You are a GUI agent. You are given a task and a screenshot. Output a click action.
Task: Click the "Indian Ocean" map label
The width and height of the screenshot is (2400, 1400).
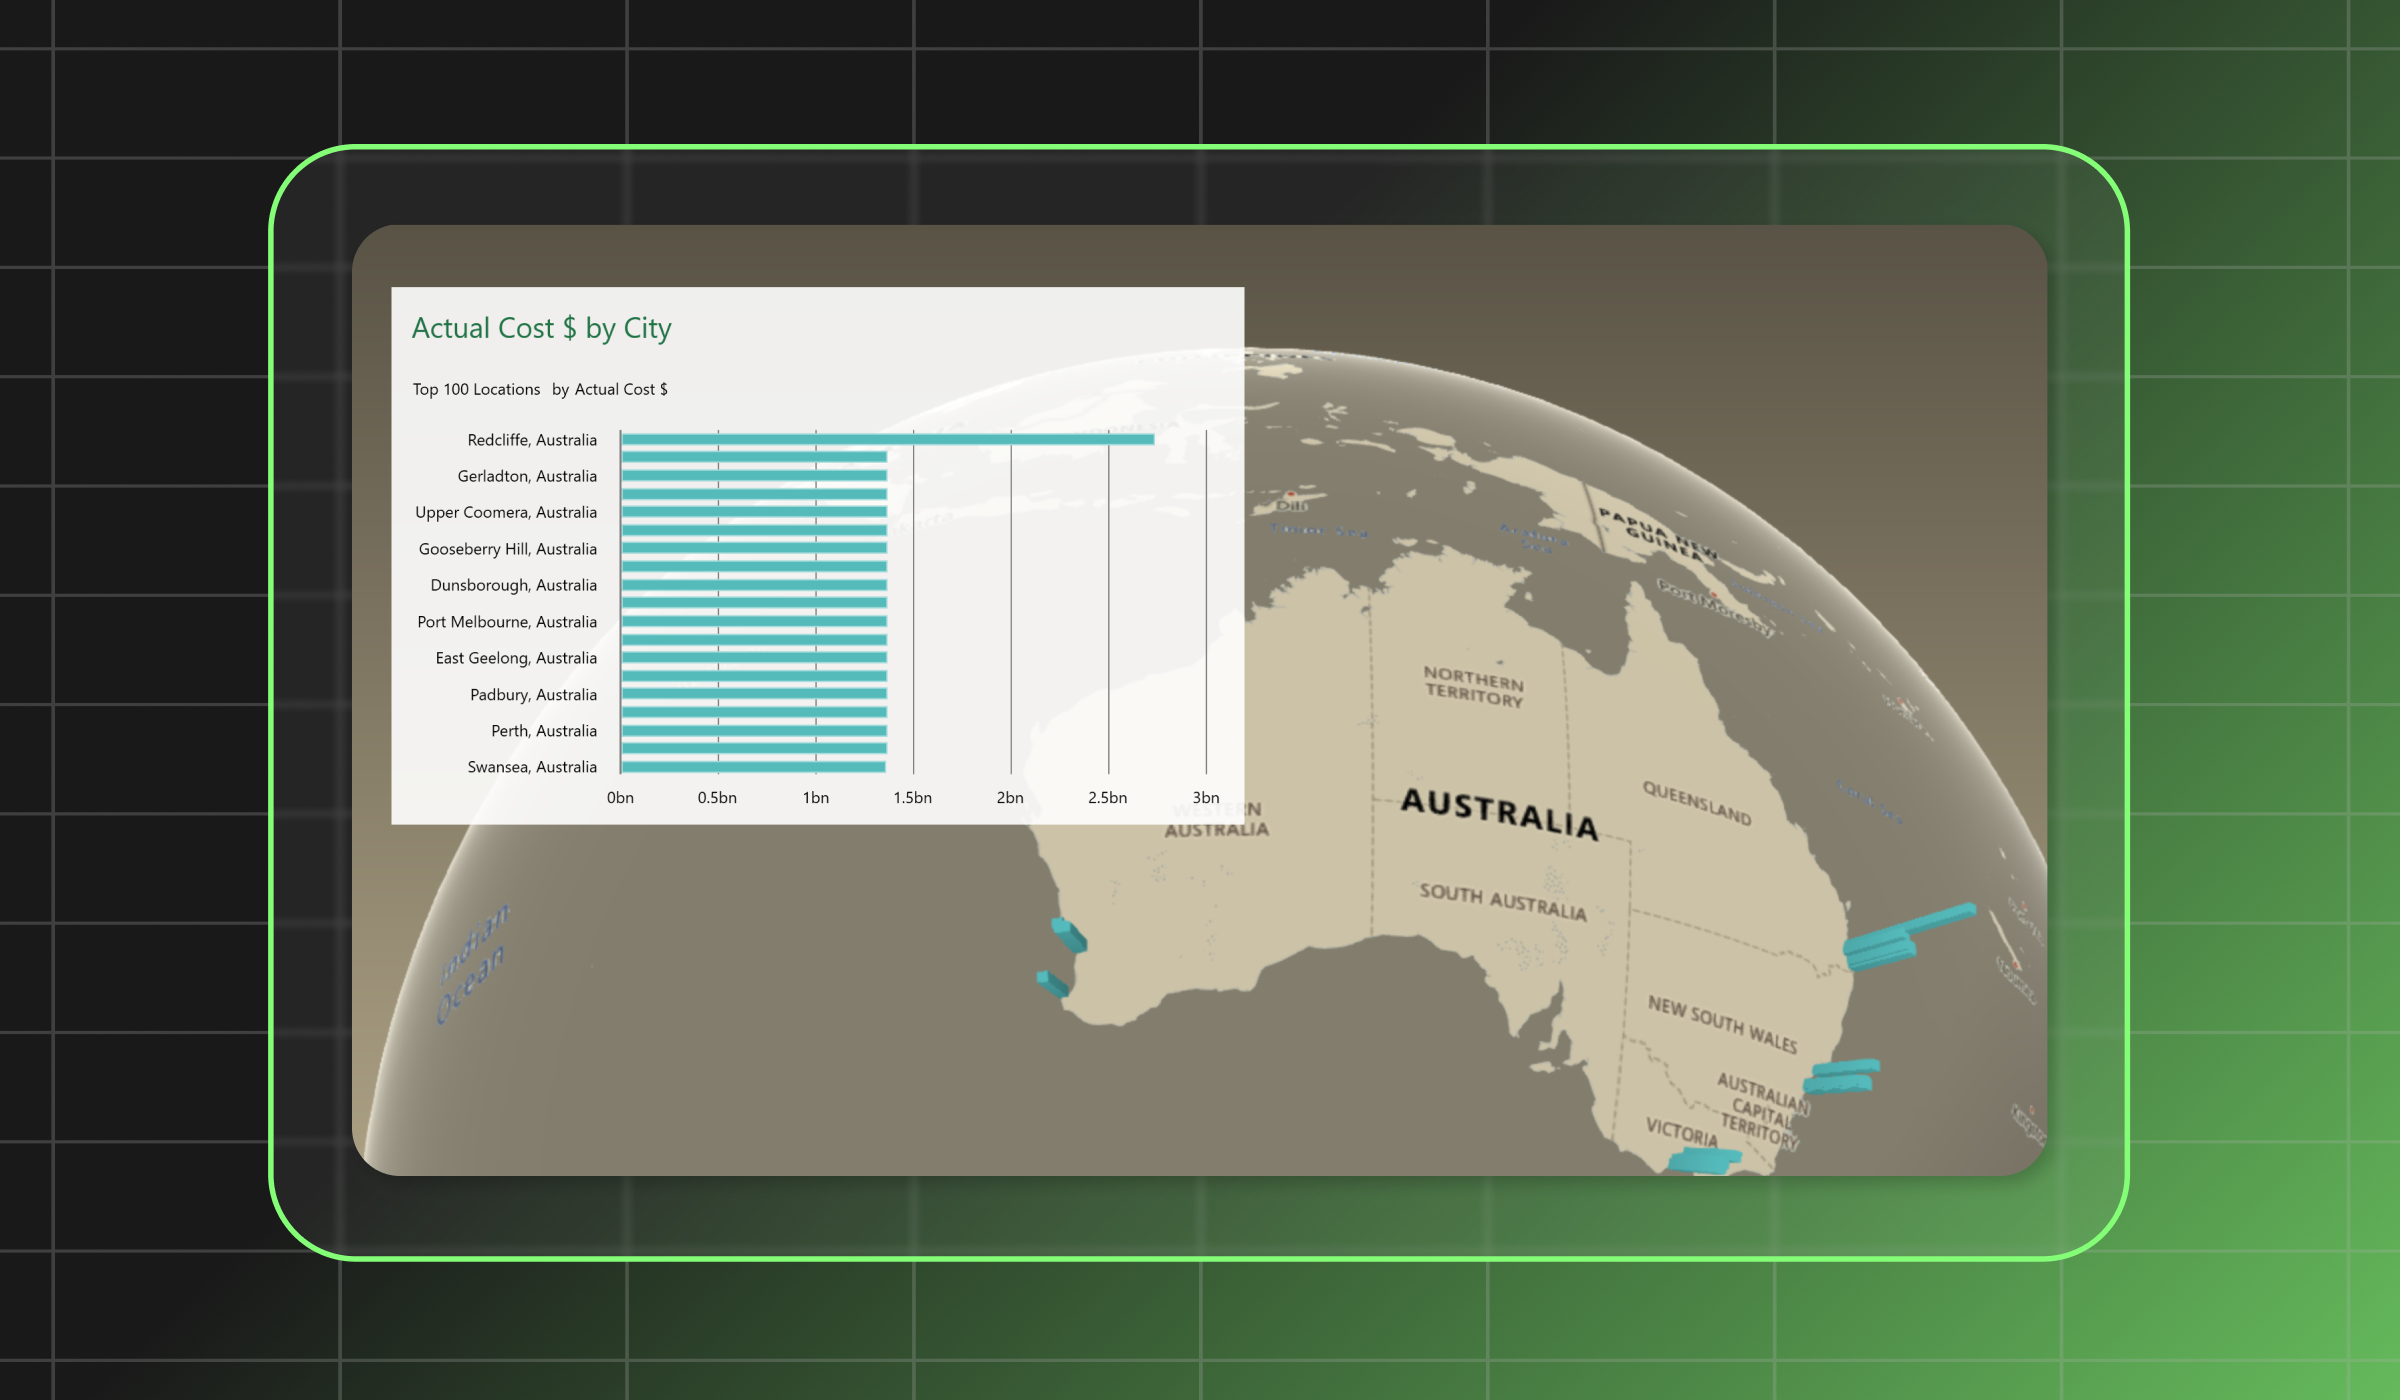[x=473, y=962]
